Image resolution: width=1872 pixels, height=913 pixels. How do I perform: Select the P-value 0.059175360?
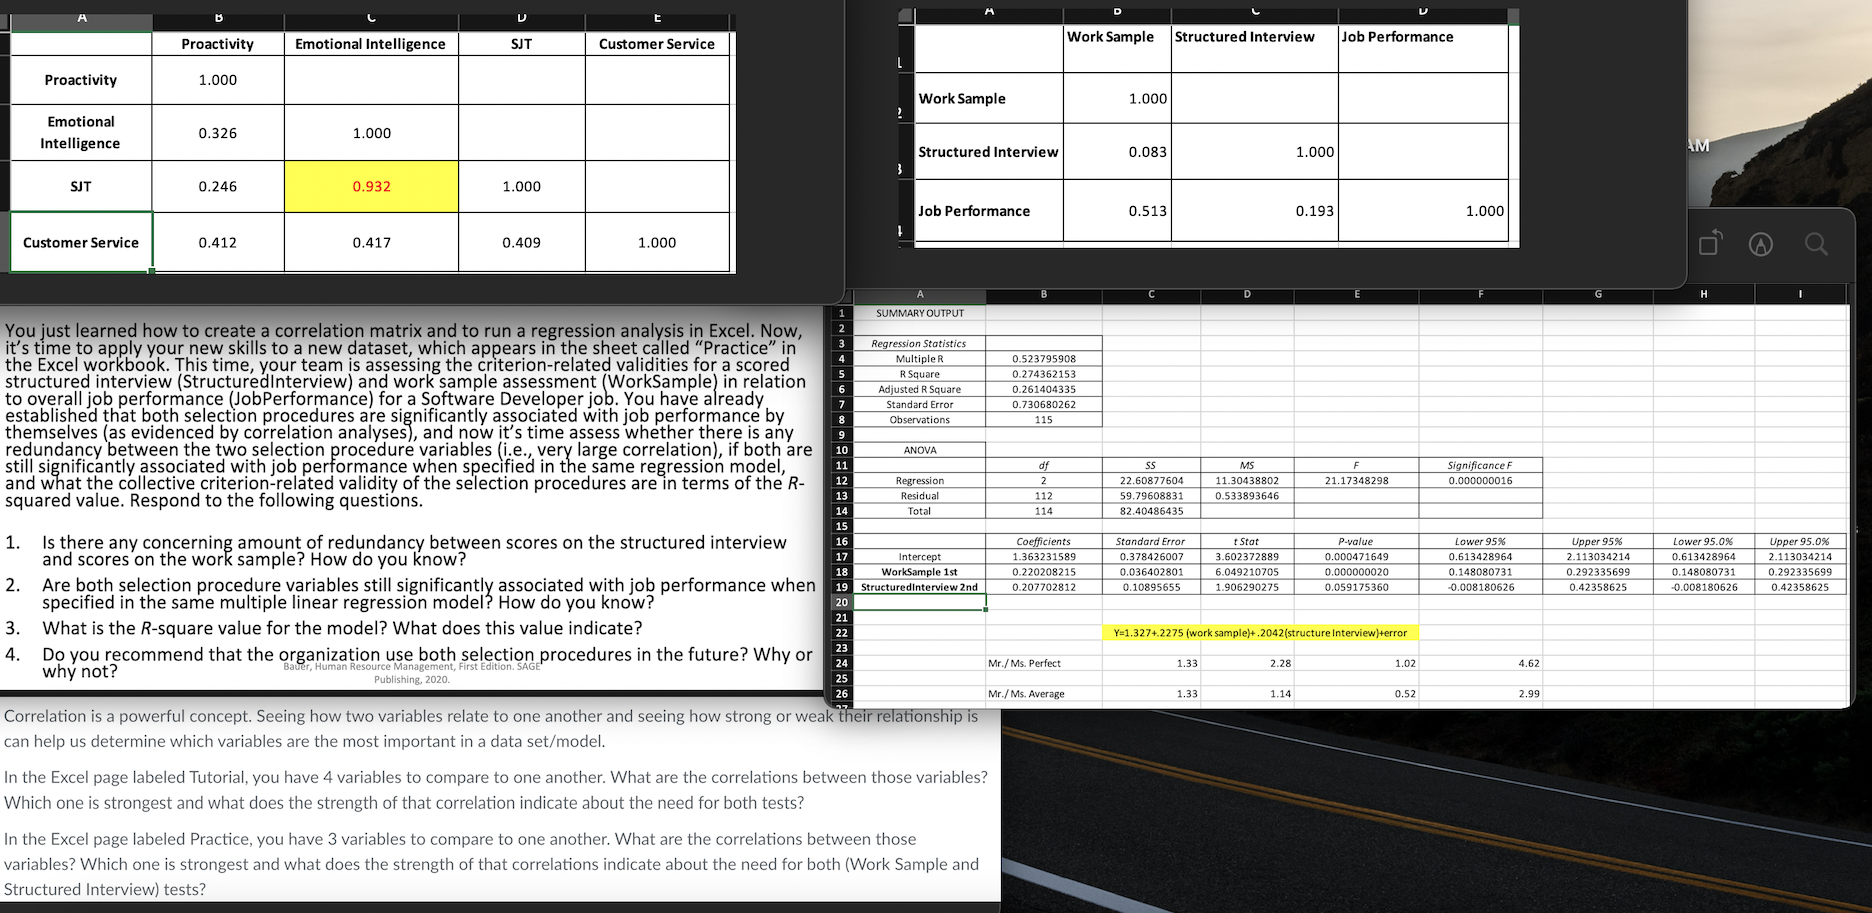pyautogui.click(x=1356, y=587)
